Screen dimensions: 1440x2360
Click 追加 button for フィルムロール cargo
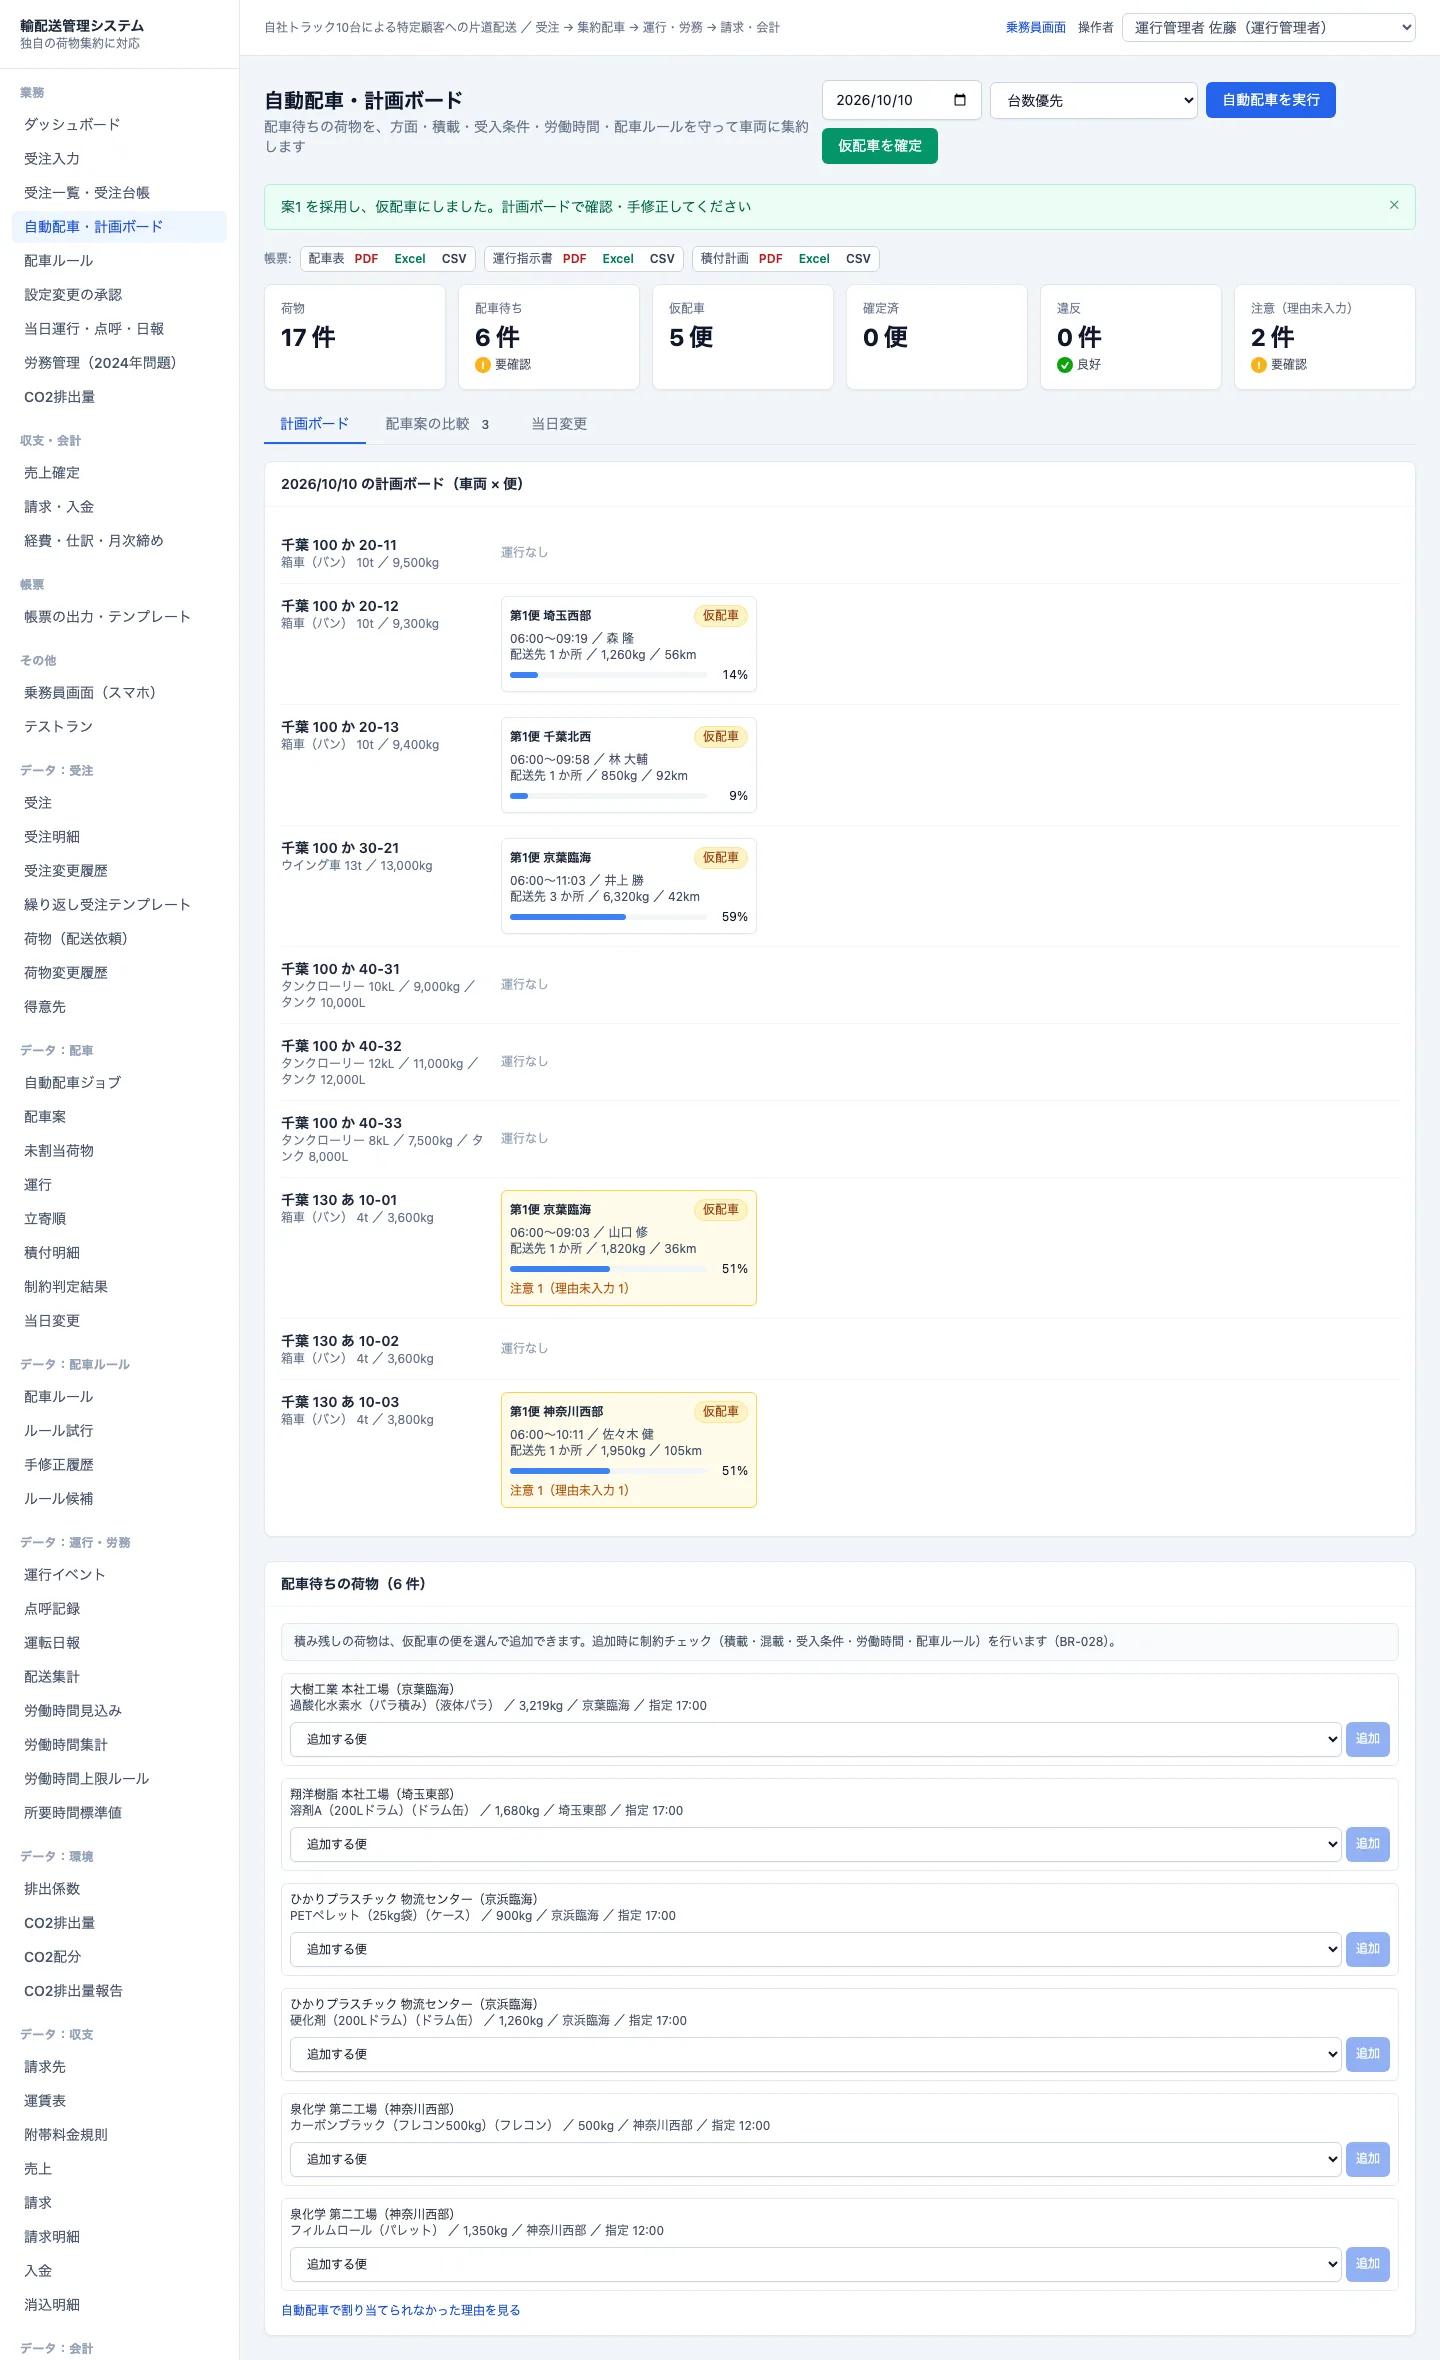coord(1368,2264)
